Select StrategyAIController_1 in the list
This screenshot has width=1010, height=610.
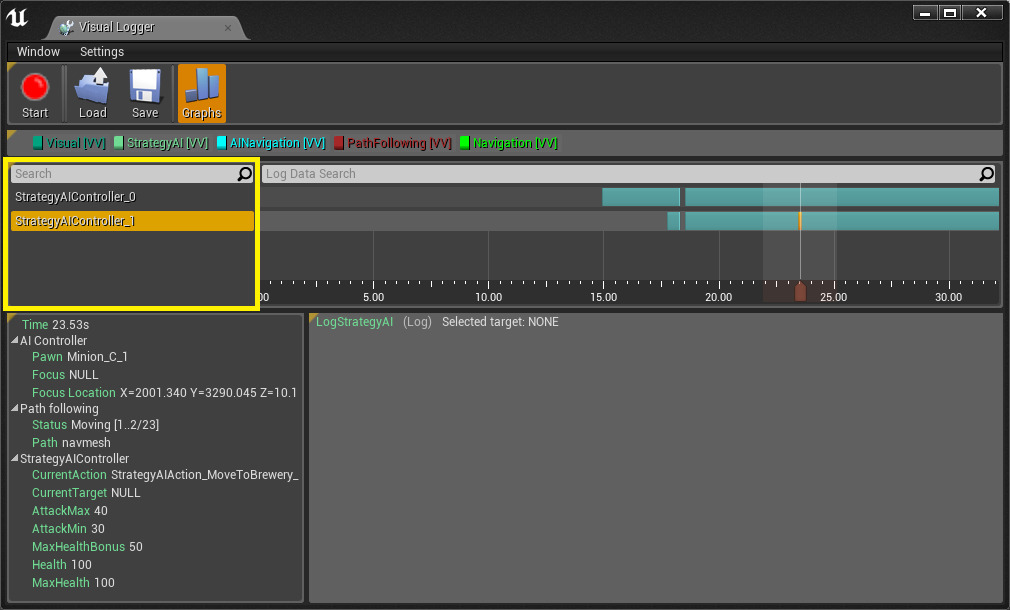[x=132, y=221]
